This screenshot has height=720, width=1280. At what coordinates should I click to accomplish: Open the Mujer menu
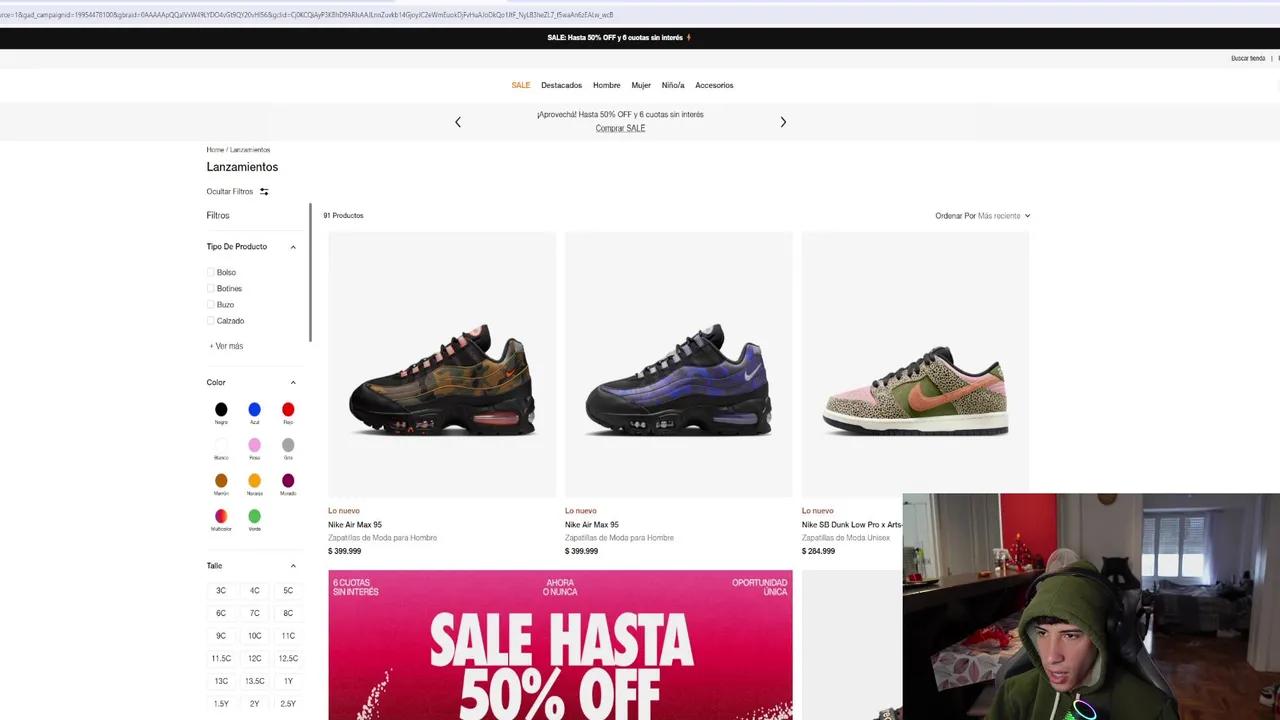coord(641,85)
